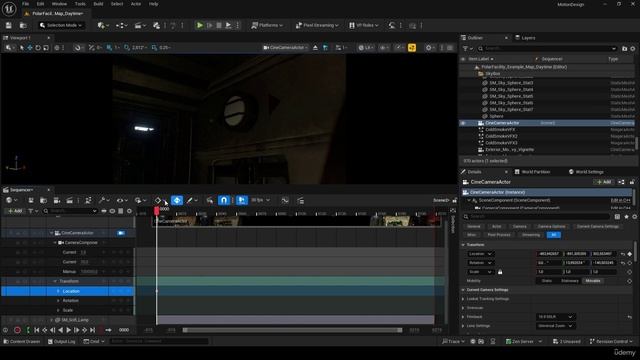Open the content browse icon next to save
640x360 pixels.
click(23, 25)
